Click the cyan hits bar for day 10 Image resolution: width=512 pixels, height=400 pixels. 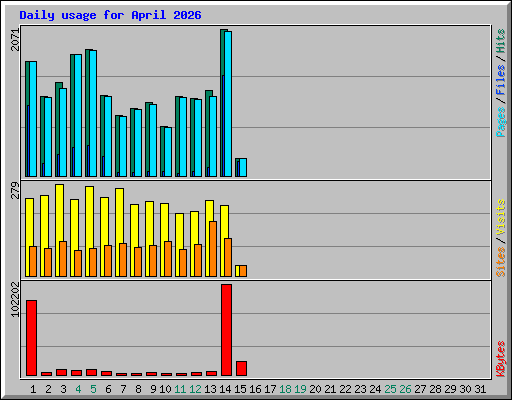click(168, 152)
